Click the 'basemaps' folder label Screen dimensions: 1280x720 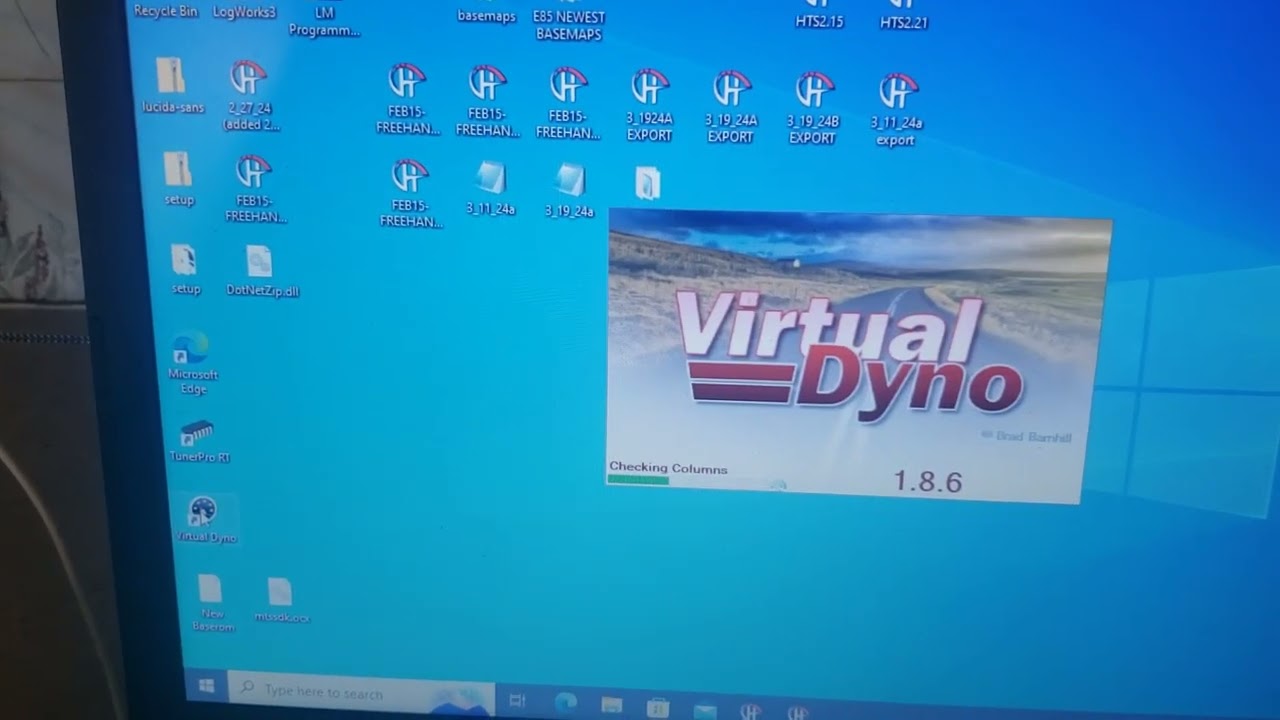click(487, 17)
